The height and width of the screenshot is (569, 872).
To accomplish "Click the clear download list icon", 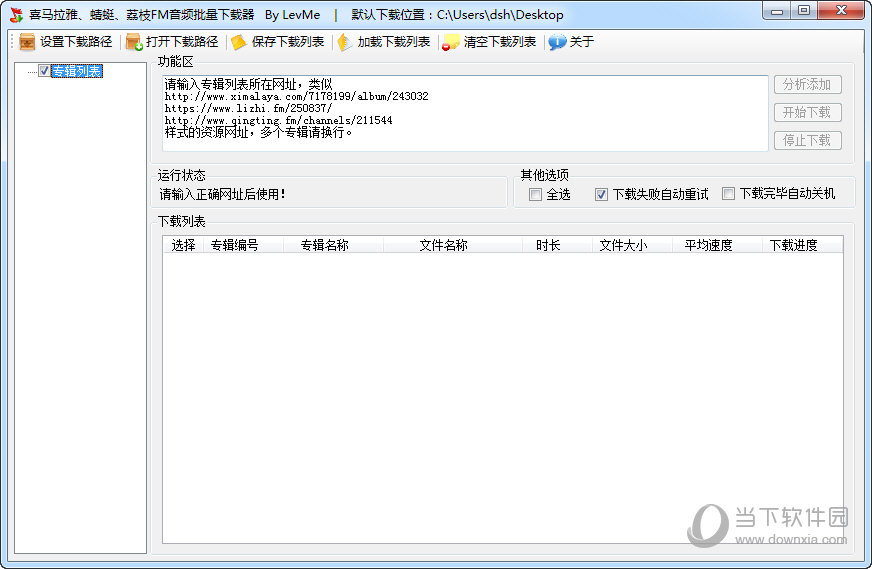I will click(x=451, y=42).
